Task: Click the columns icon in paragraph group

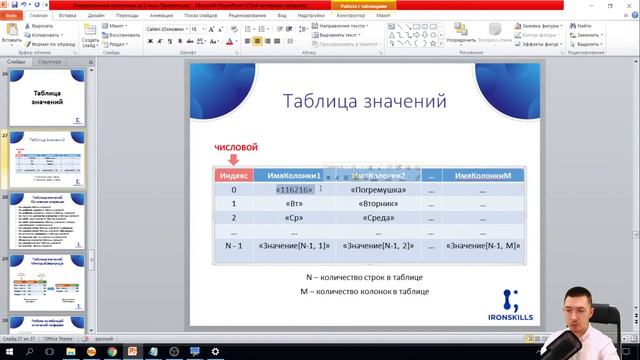Action: [x=291, y=41]
